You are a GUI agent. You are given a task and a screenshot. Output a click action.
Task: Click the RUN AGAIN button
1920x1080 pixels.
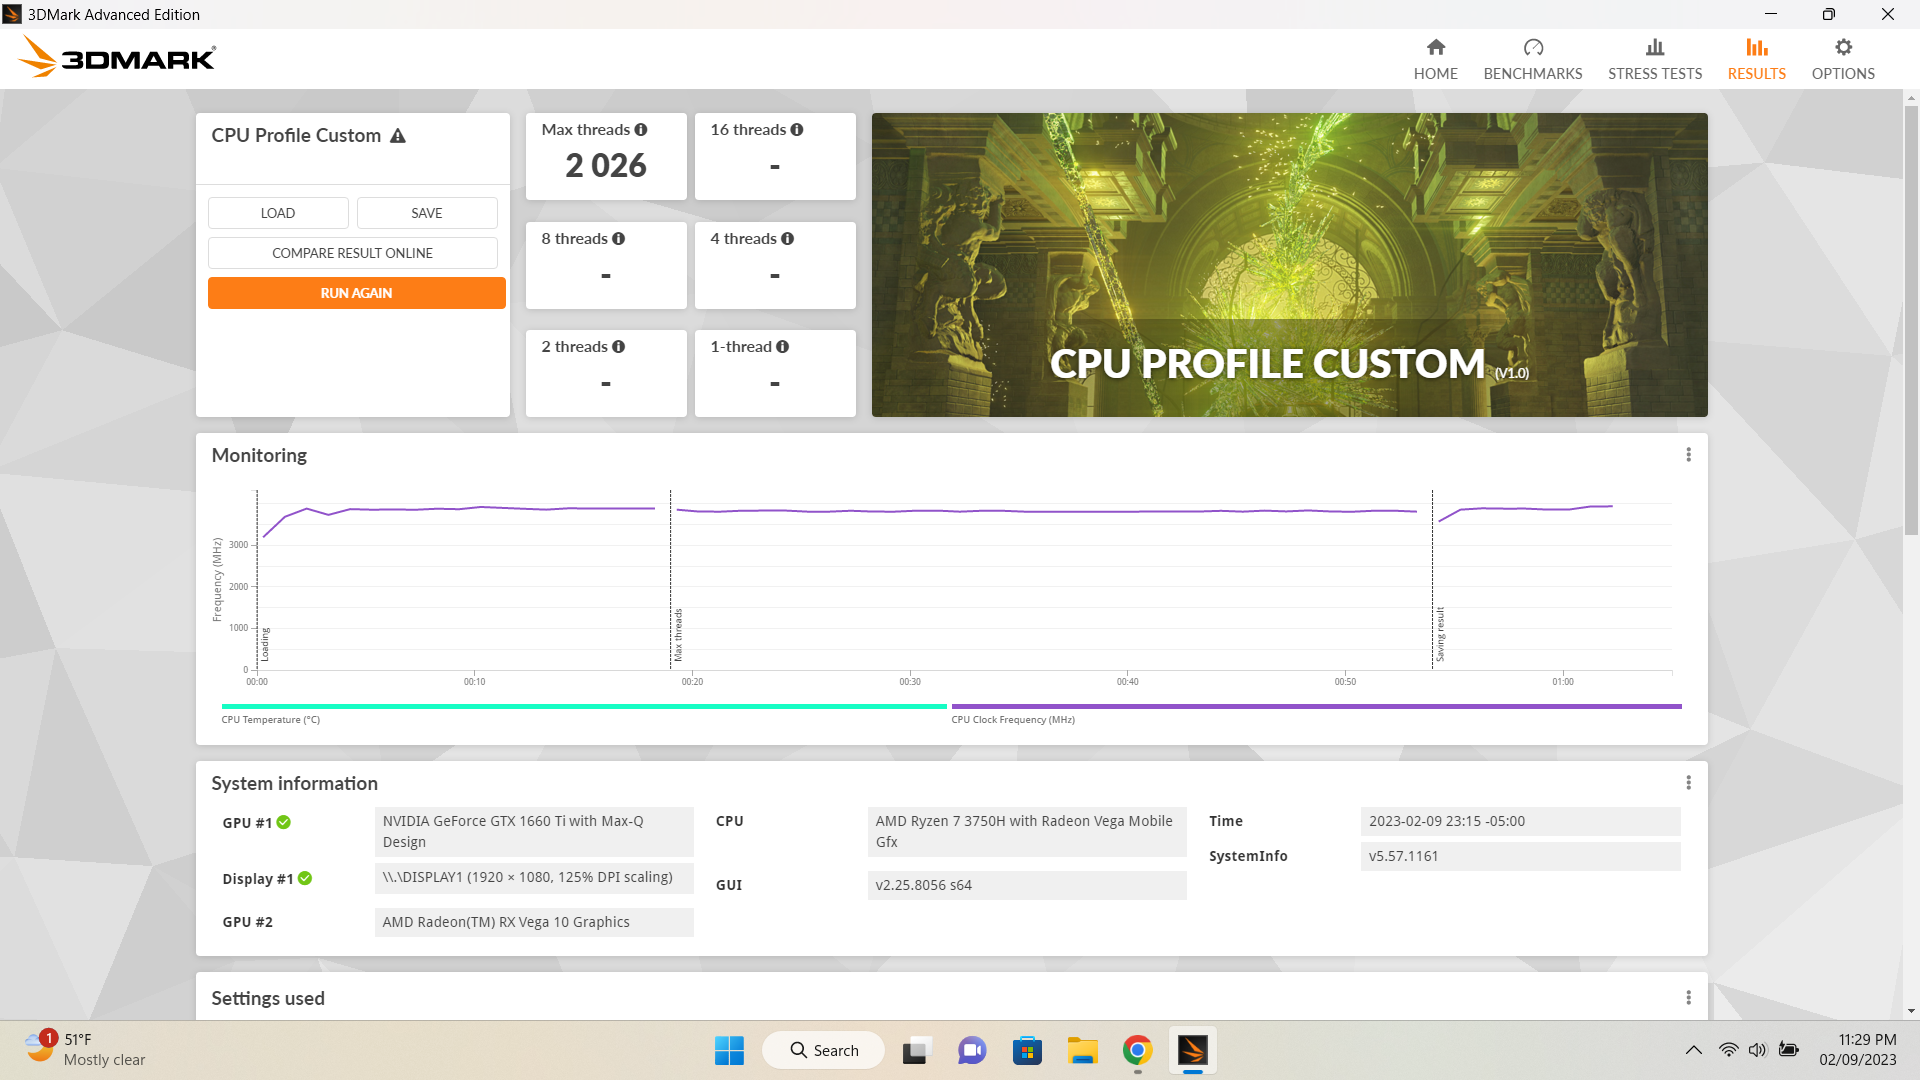357,293
